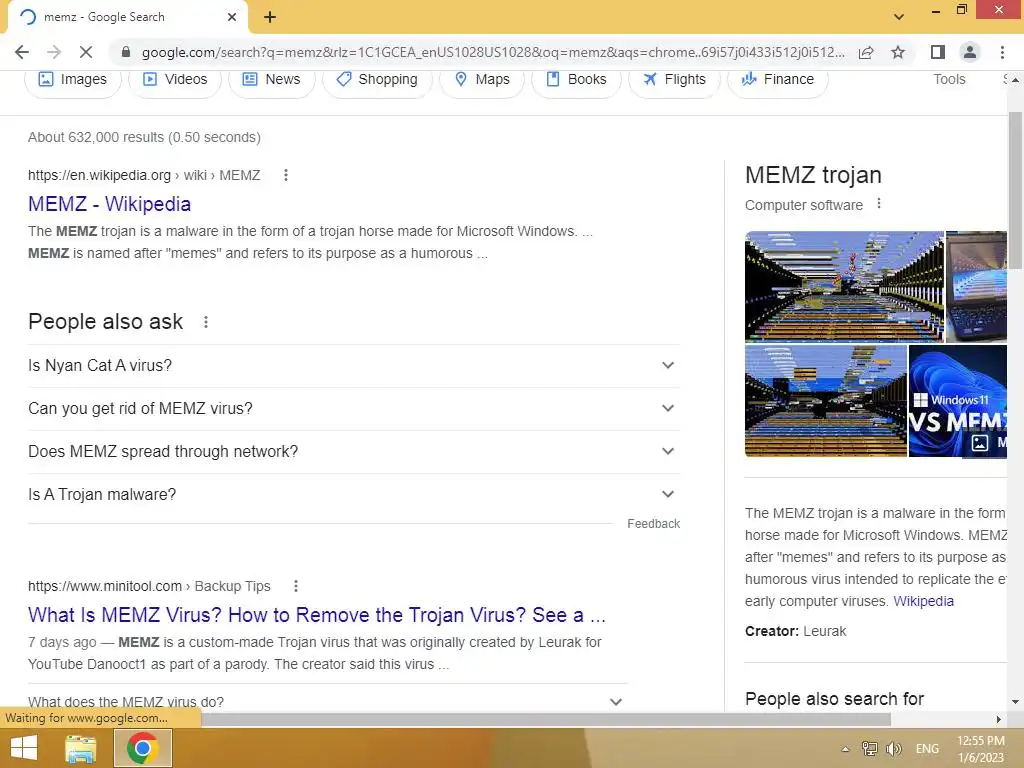Viewport: 1024px width, 768px height.
Task: Open Chrome's three-dot menu
Action: (x=1002, y=52)
